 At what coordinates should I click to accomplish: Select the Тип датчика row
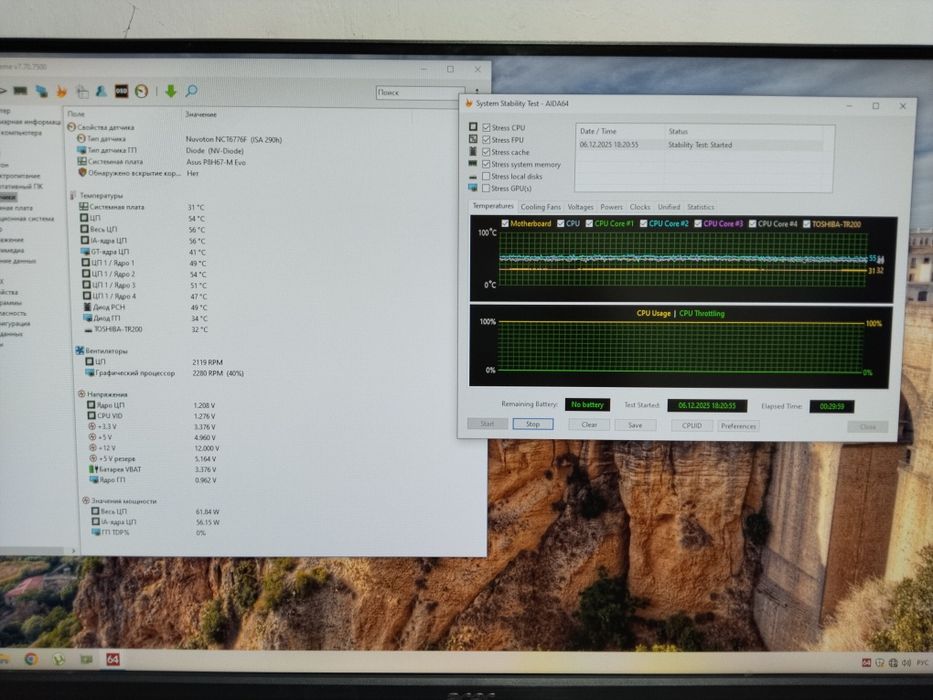click(x=179, y=139)
